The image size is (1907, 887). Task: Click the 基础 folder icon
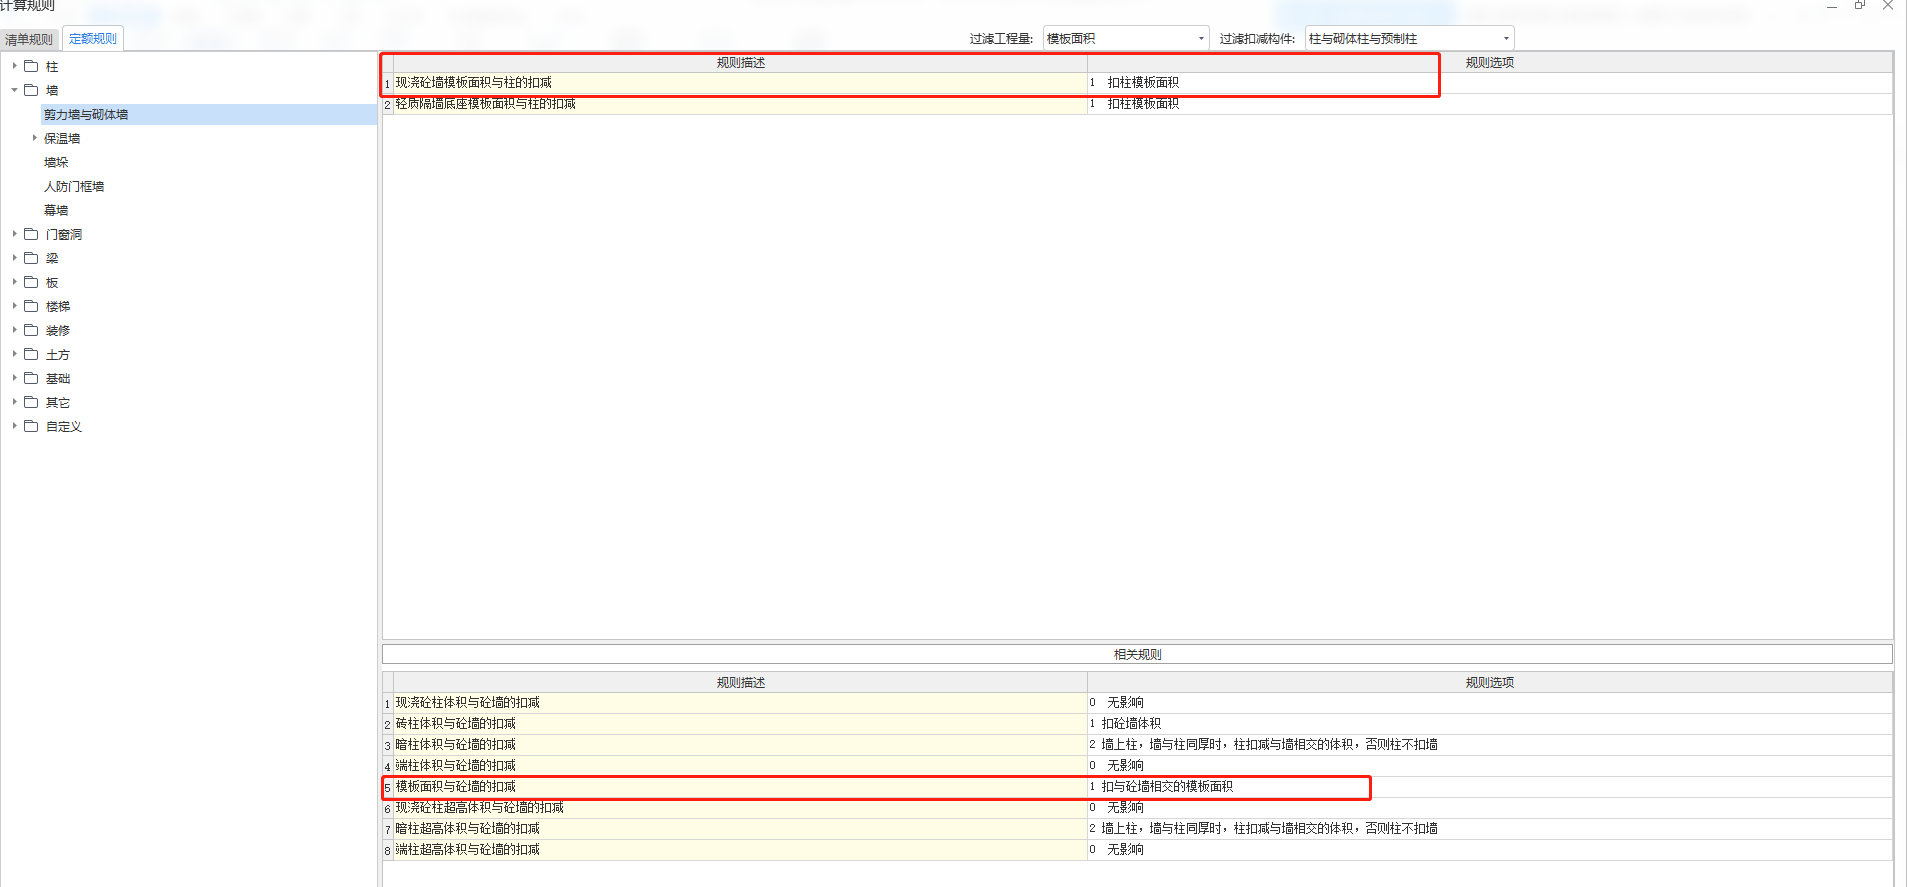31,378
